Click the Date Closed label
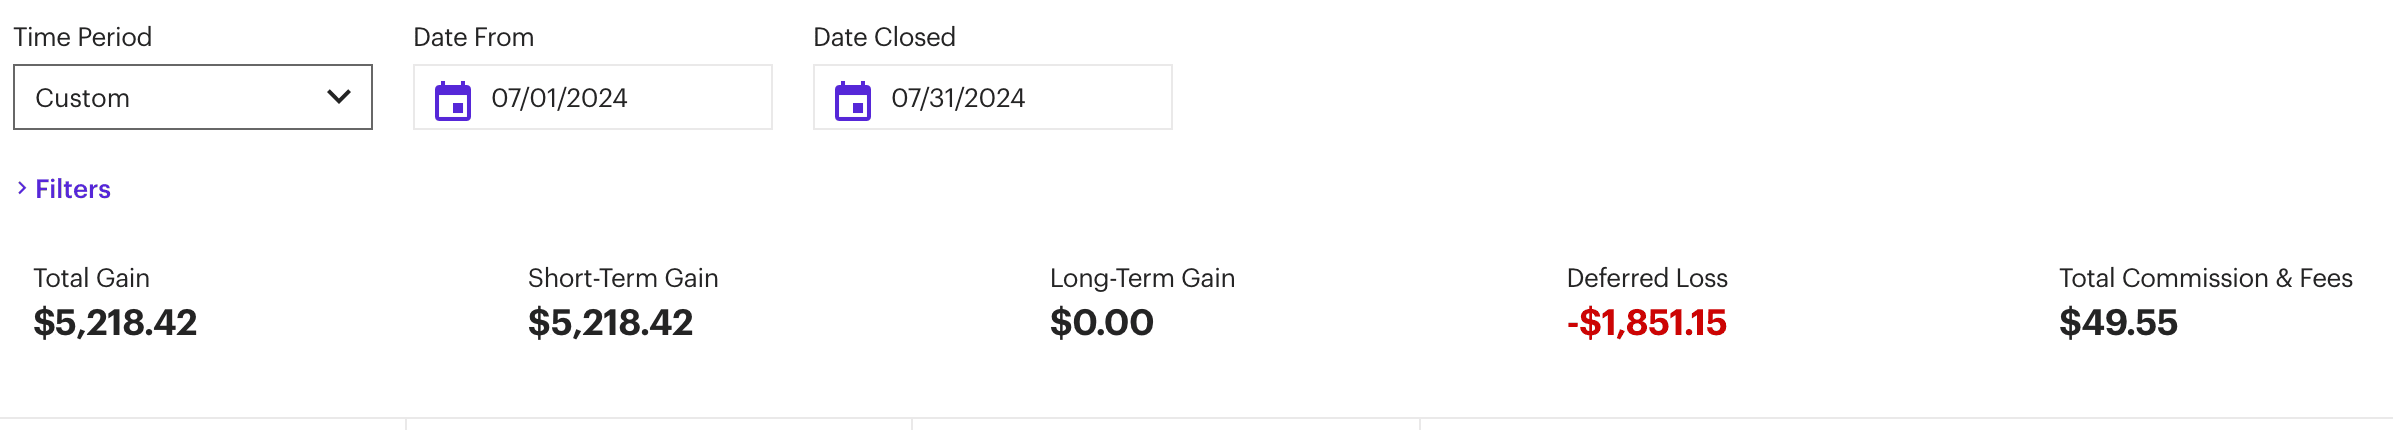 click(x=884, y=37)
